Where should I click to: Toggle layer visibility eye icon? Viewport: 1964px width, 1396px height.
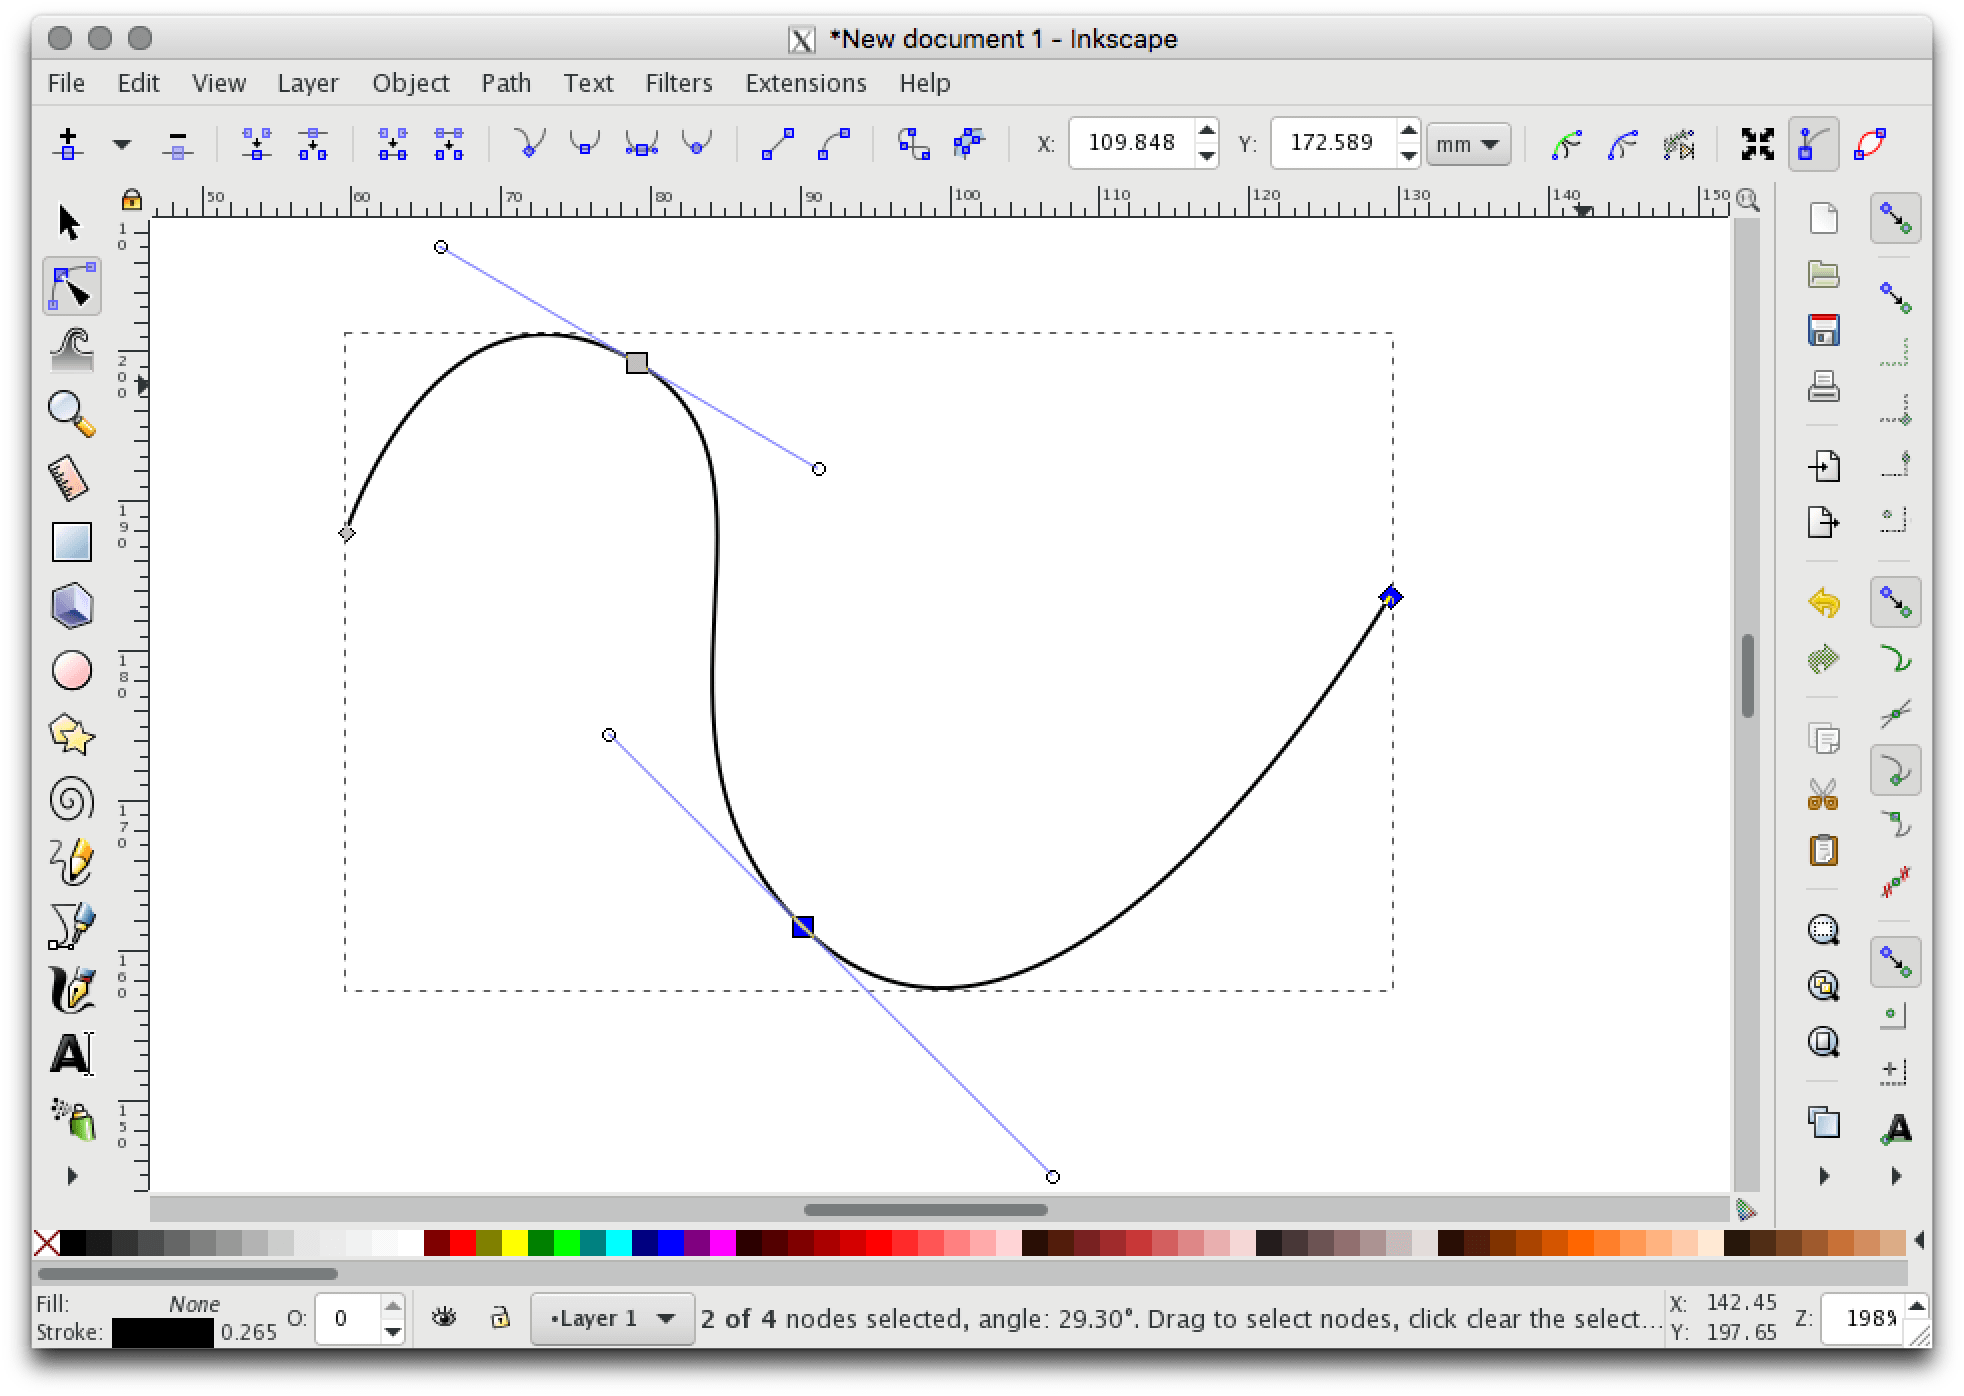pyautogui.click(x=444, y=1317)
